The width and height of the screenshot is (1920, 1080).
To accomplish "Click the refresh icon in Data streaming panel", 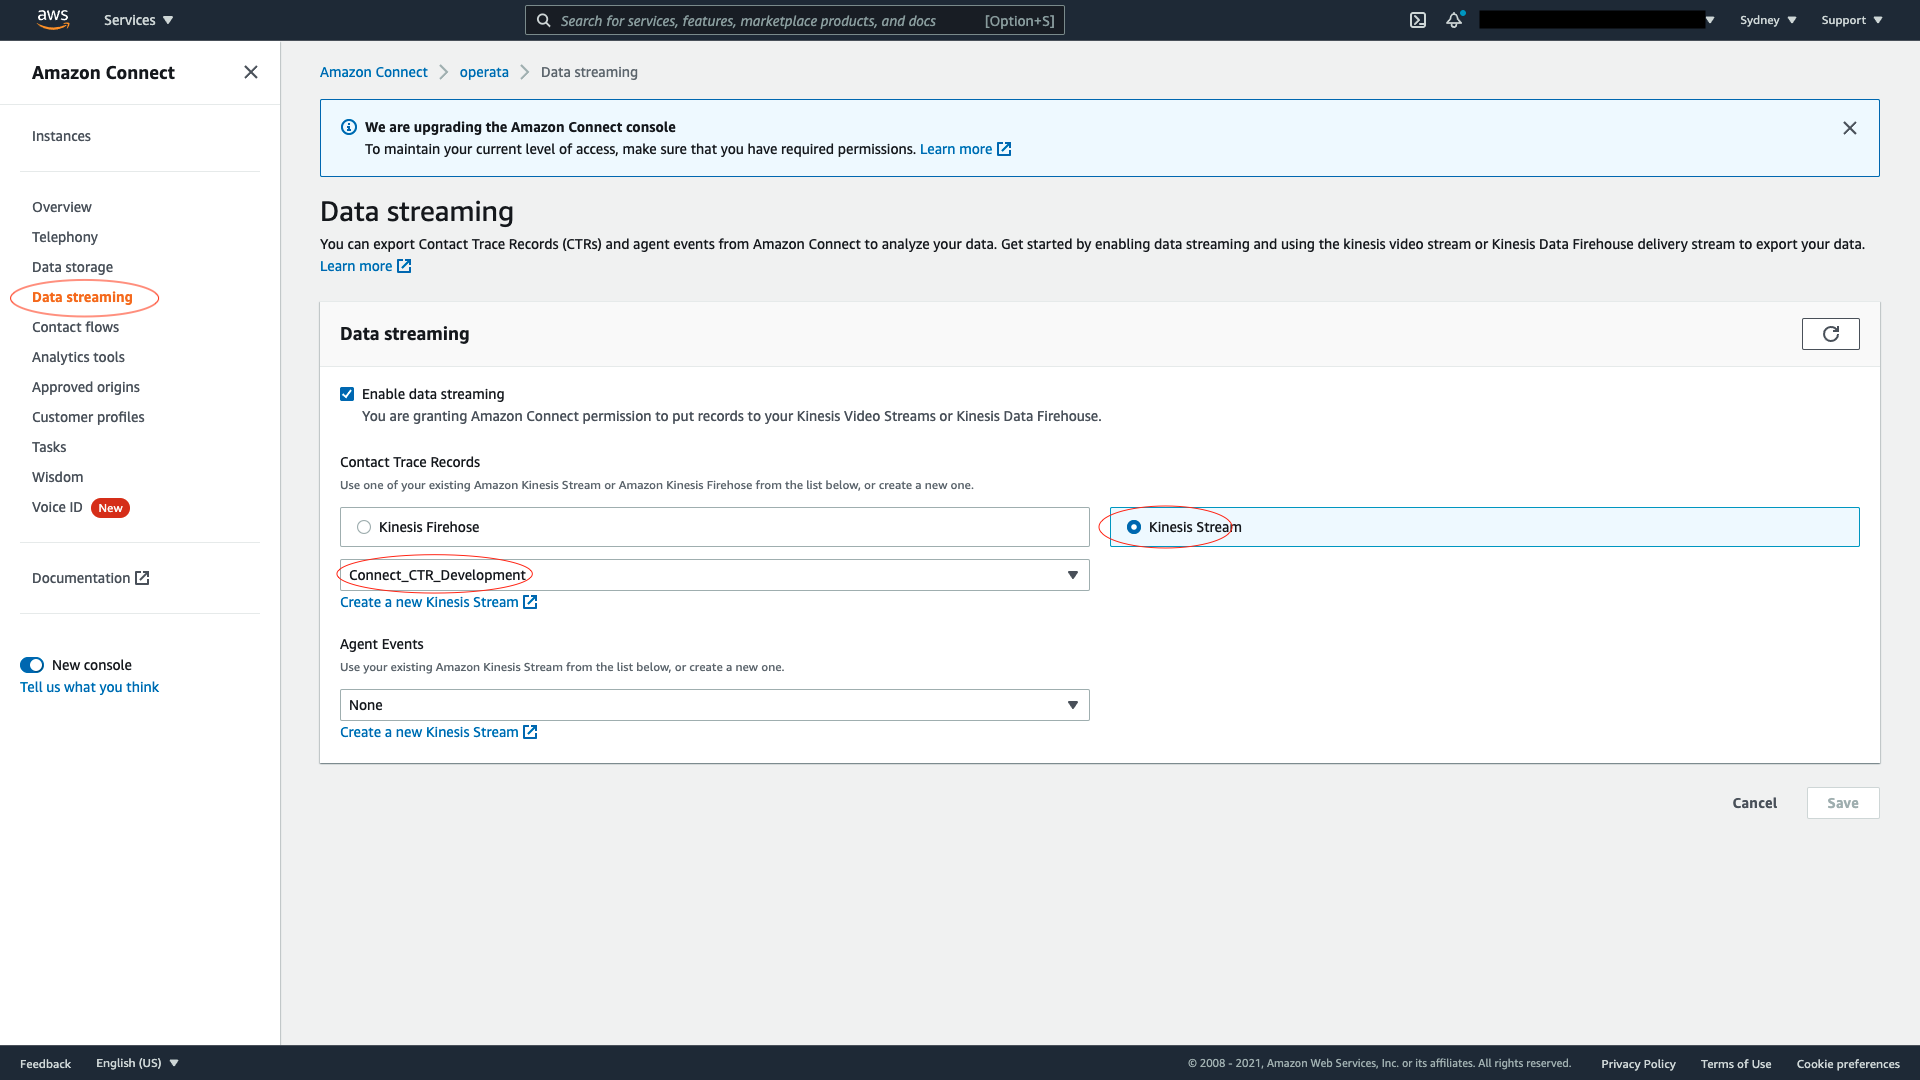I will 1830,334.
